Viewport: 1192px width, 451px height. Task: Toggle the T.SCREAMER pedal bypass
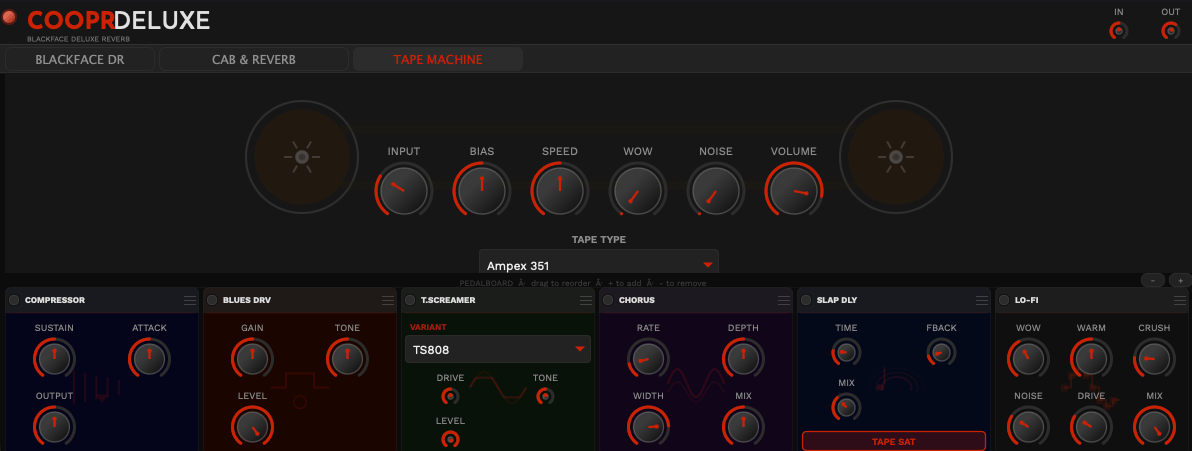pos(411,300)
